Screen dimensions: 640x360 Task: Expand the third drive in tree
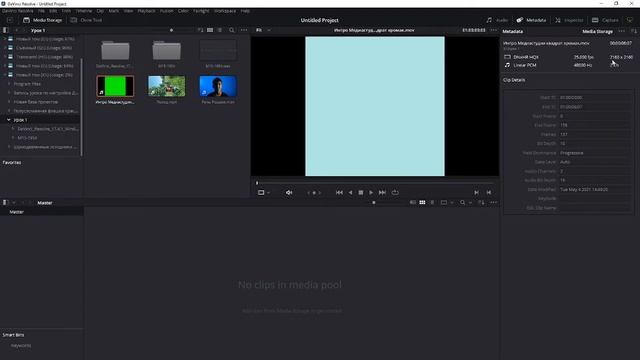point(4,57)
